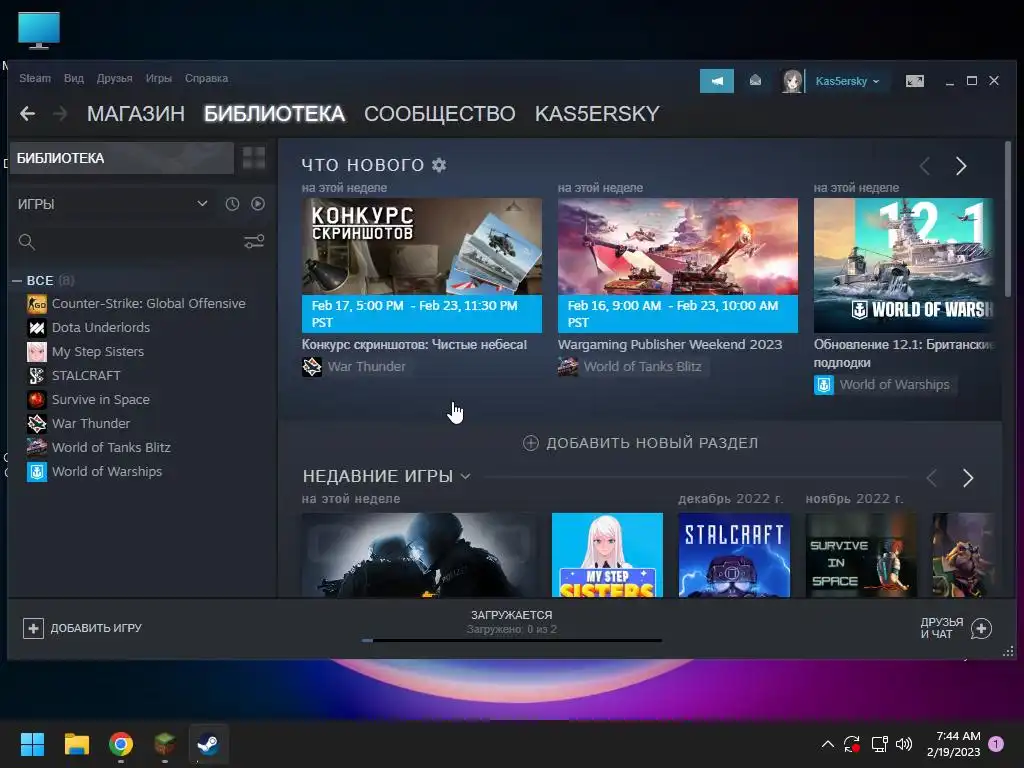Show ready-to-play games only icon
Viewport: 1024px width, 768px height.
pos(258,204)
